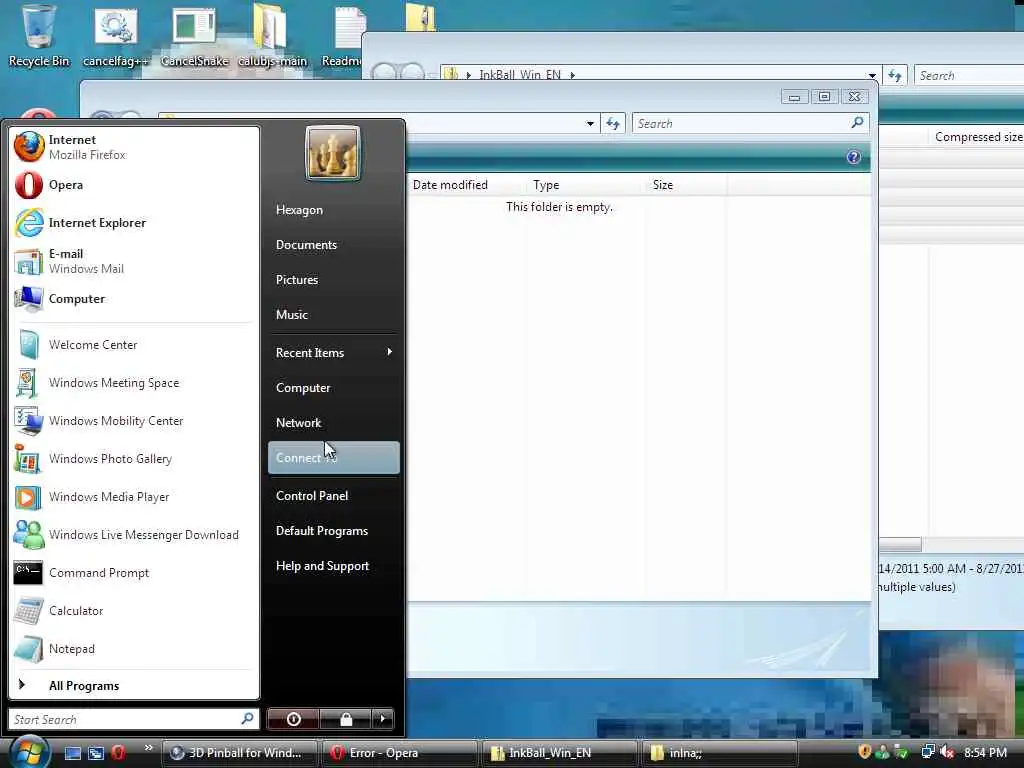This screenshot has height=768, width=1024.
Task: Open Mozilla Firefox from the Start menu
Action: (134, 147)
